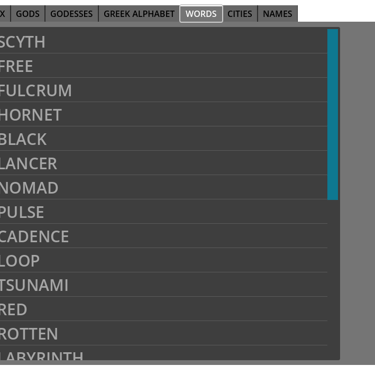Image resolution: width=375 pixels, height=375 pixels.
Task: Choose the LOOP entry
Action: click(x=163, y=260)
